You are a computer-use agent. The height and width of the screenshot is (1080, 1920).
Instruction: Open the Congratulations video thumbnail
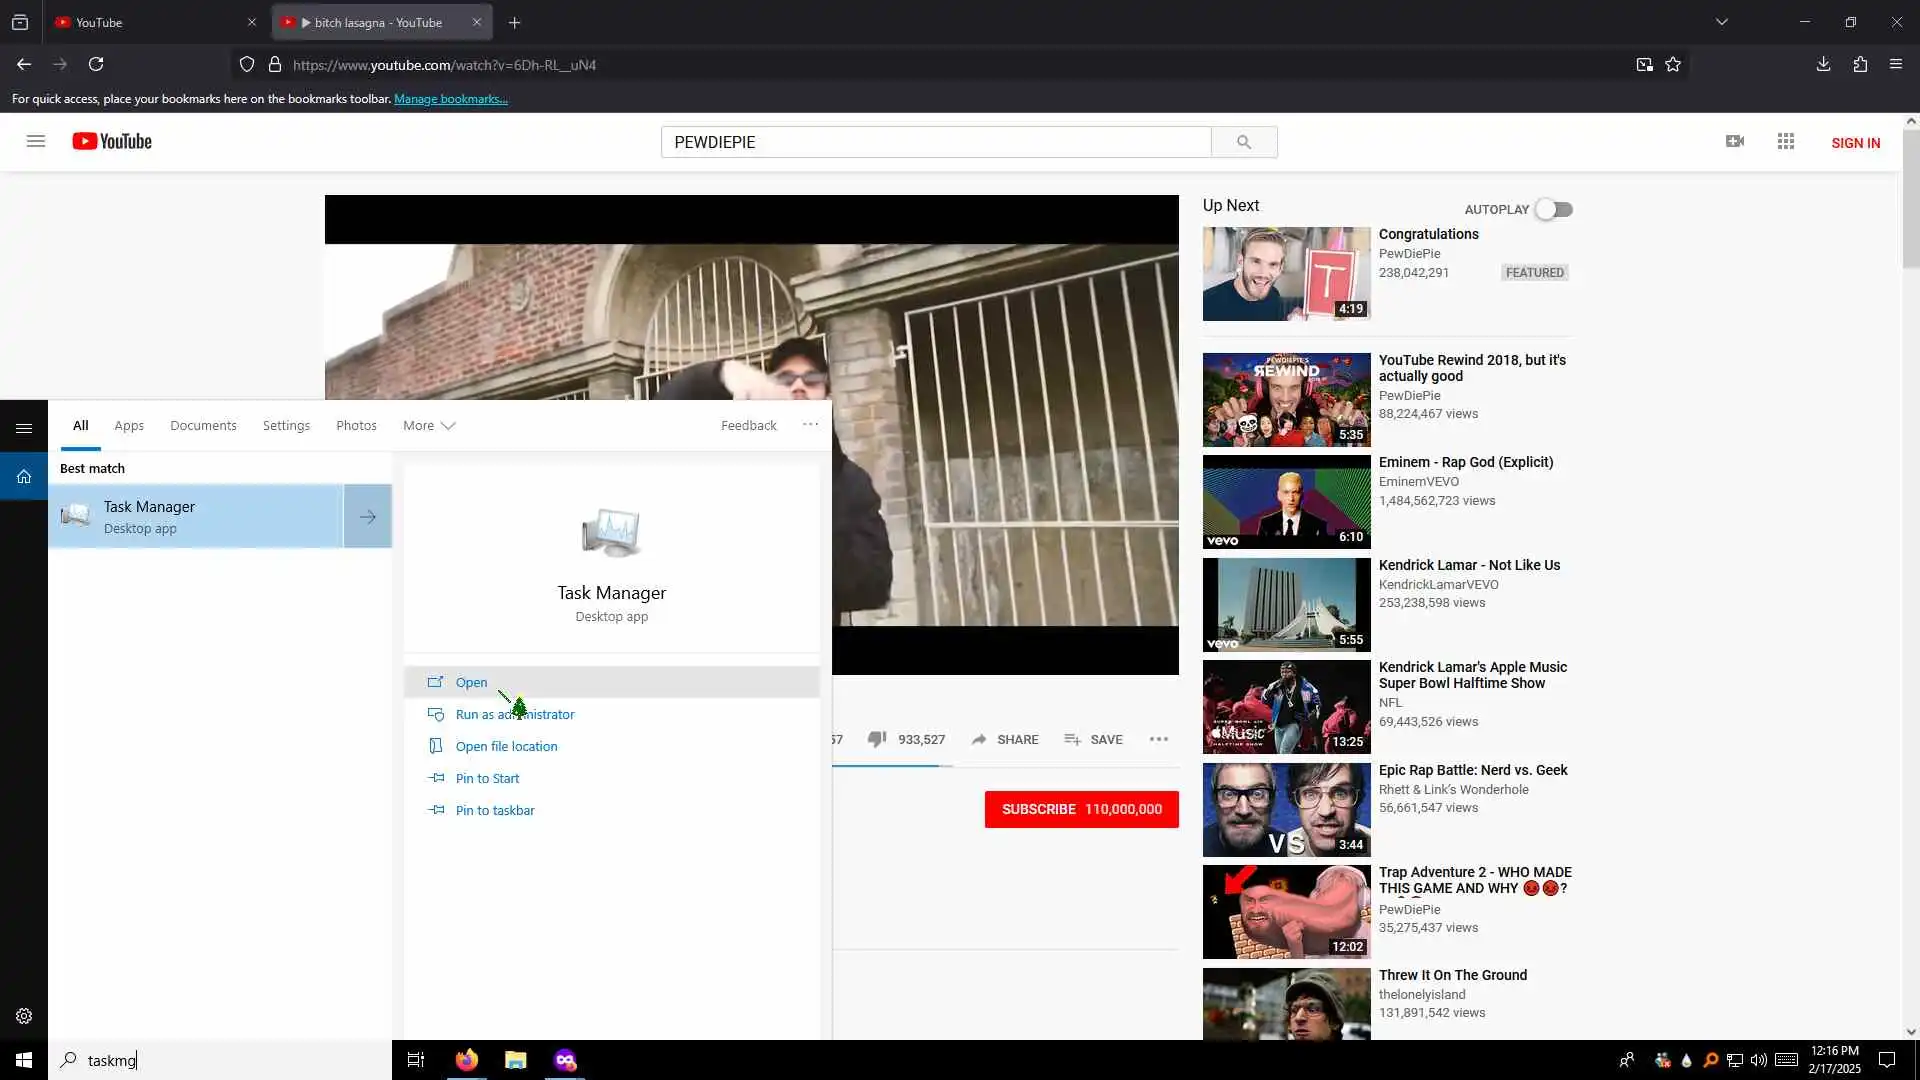tap(1286, 273)
